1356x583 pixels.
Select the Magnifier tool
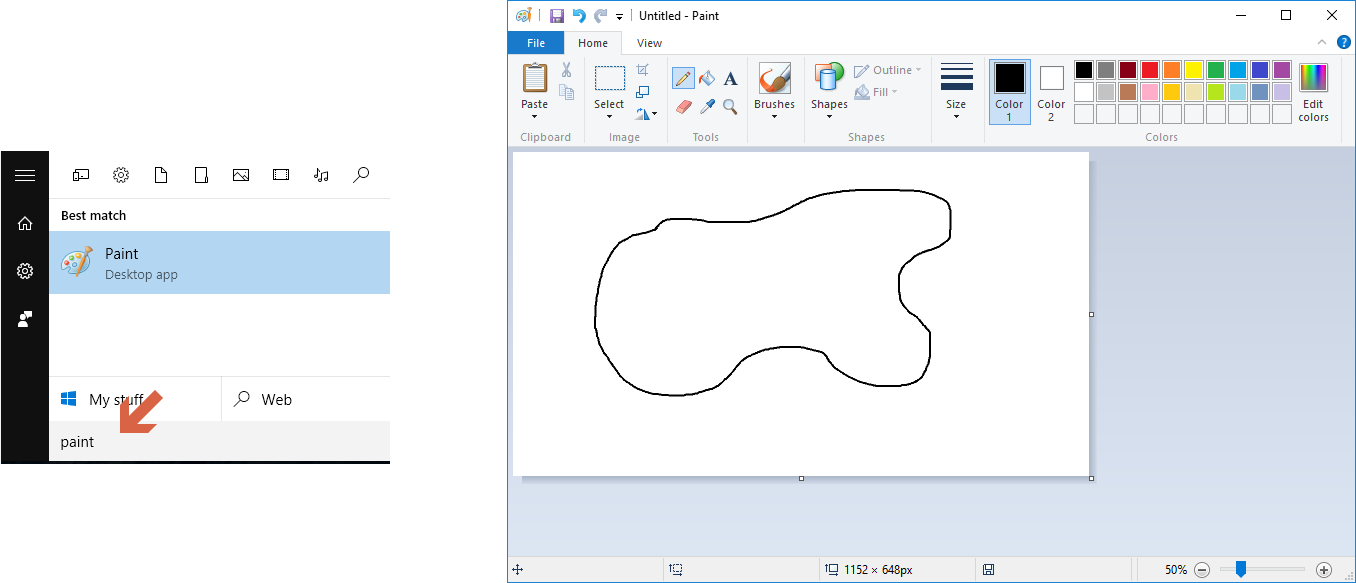(x=730, y=106)
